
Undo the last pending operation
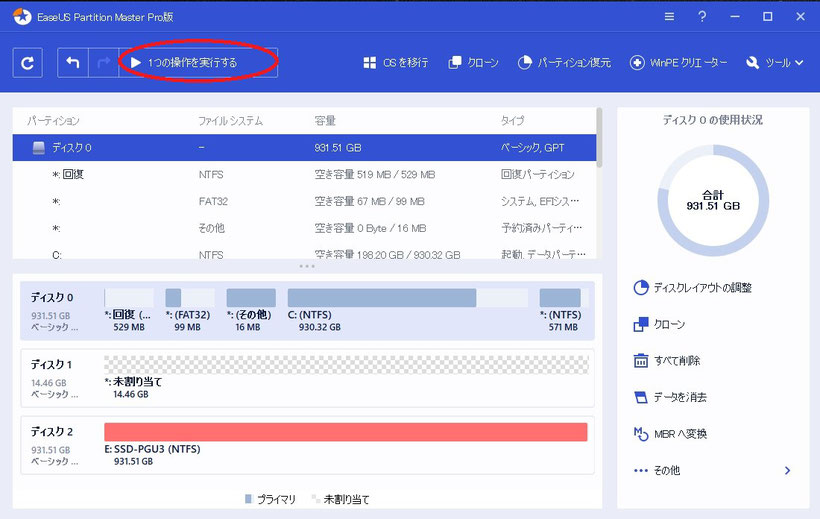click(73, 63)
